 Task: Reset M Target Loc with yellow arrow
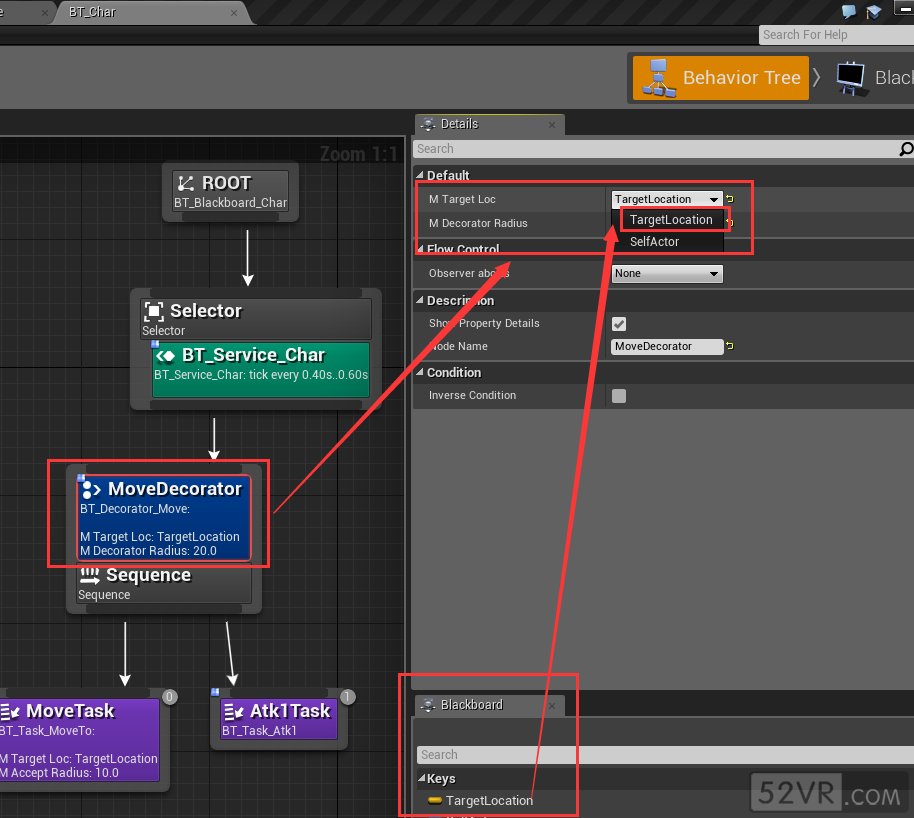click(730, 199)
